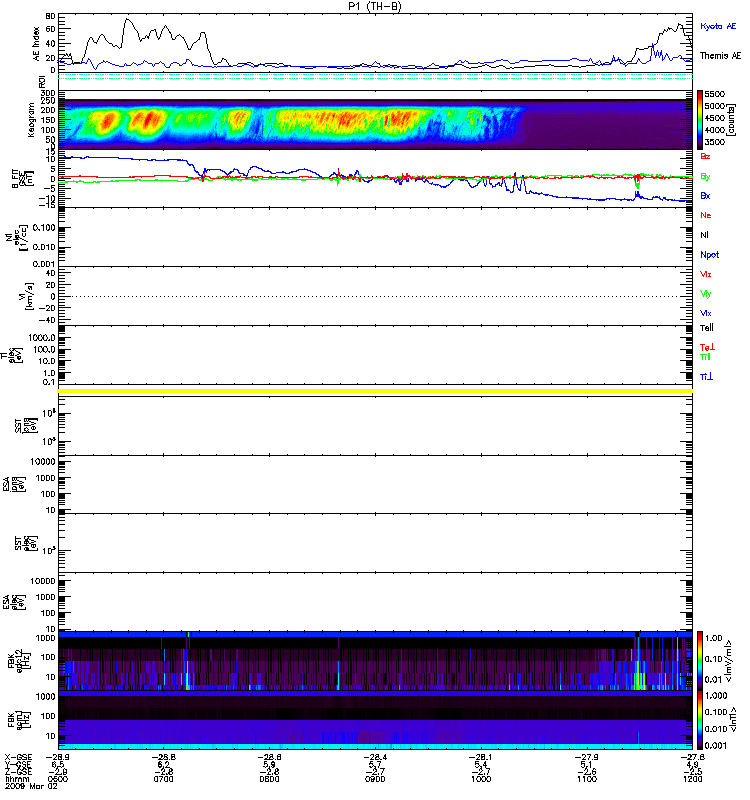Image resolution: width=750 pixels, height=800 pixels.
Task: Click the '0900' time tick label
Action: click(375, 779)
